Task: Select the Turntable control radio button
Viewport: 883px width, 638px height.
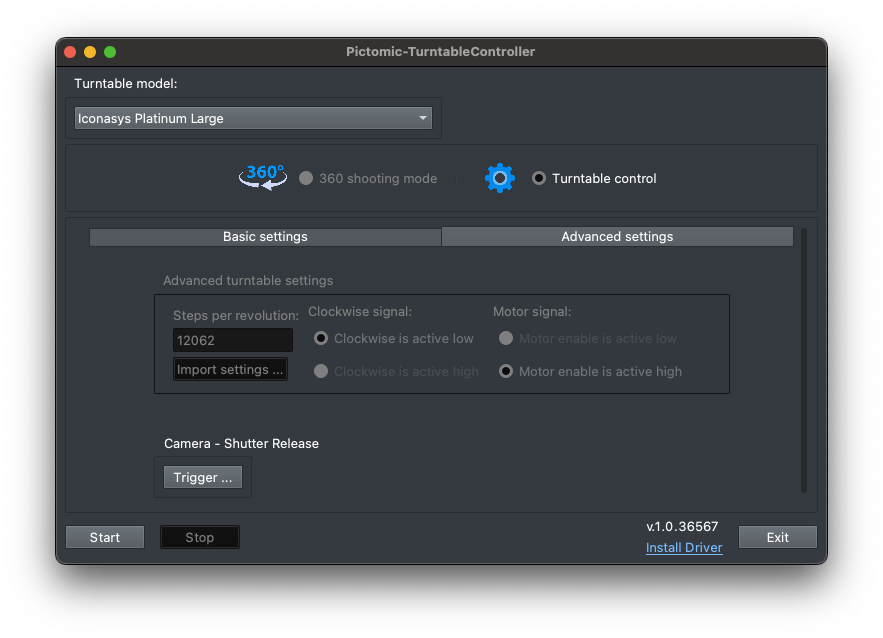Action: [539, 179]
